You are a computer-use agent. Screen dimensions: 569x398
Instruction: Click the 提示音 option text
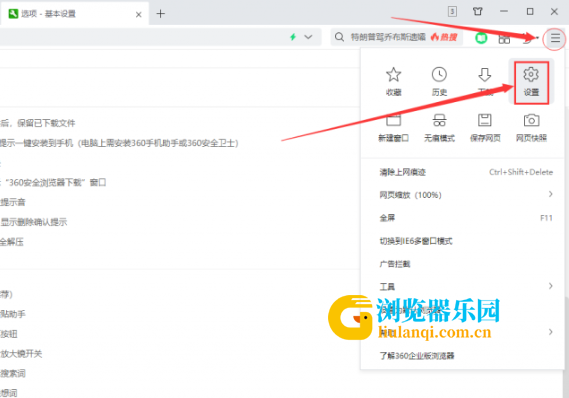[13, 202]
